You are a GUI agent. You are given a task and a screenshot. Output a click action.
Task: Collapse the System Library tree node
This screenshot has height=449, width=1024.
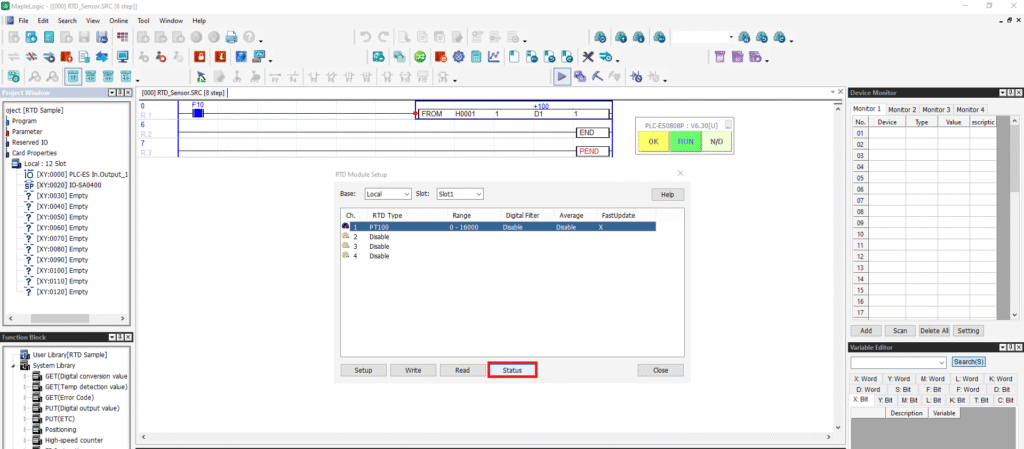tap(14, 366)
